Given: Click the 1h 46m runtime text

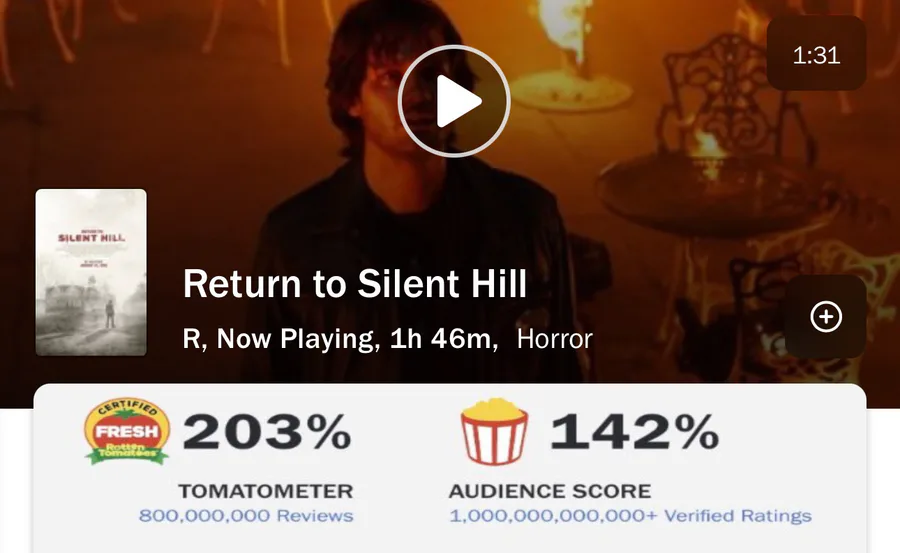Looking at the screenshot, I should [x=444, y=339].
